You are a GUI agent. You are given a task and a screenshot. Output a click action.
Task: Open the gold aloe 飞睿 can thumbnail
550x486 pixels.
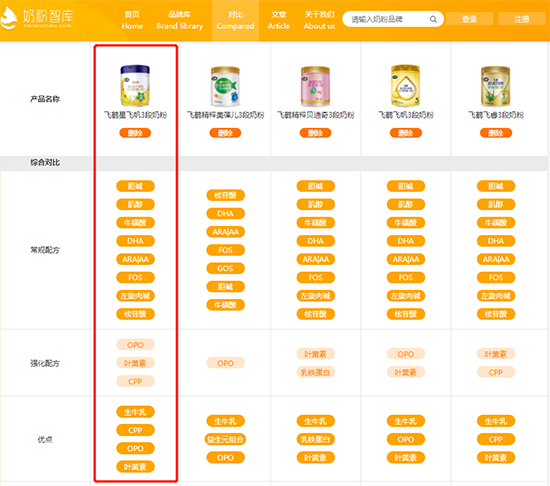(496, 86)
